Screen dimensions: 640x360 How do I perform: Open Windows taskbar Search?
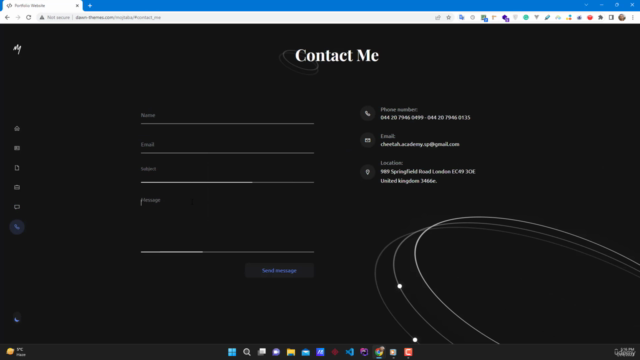247,352
